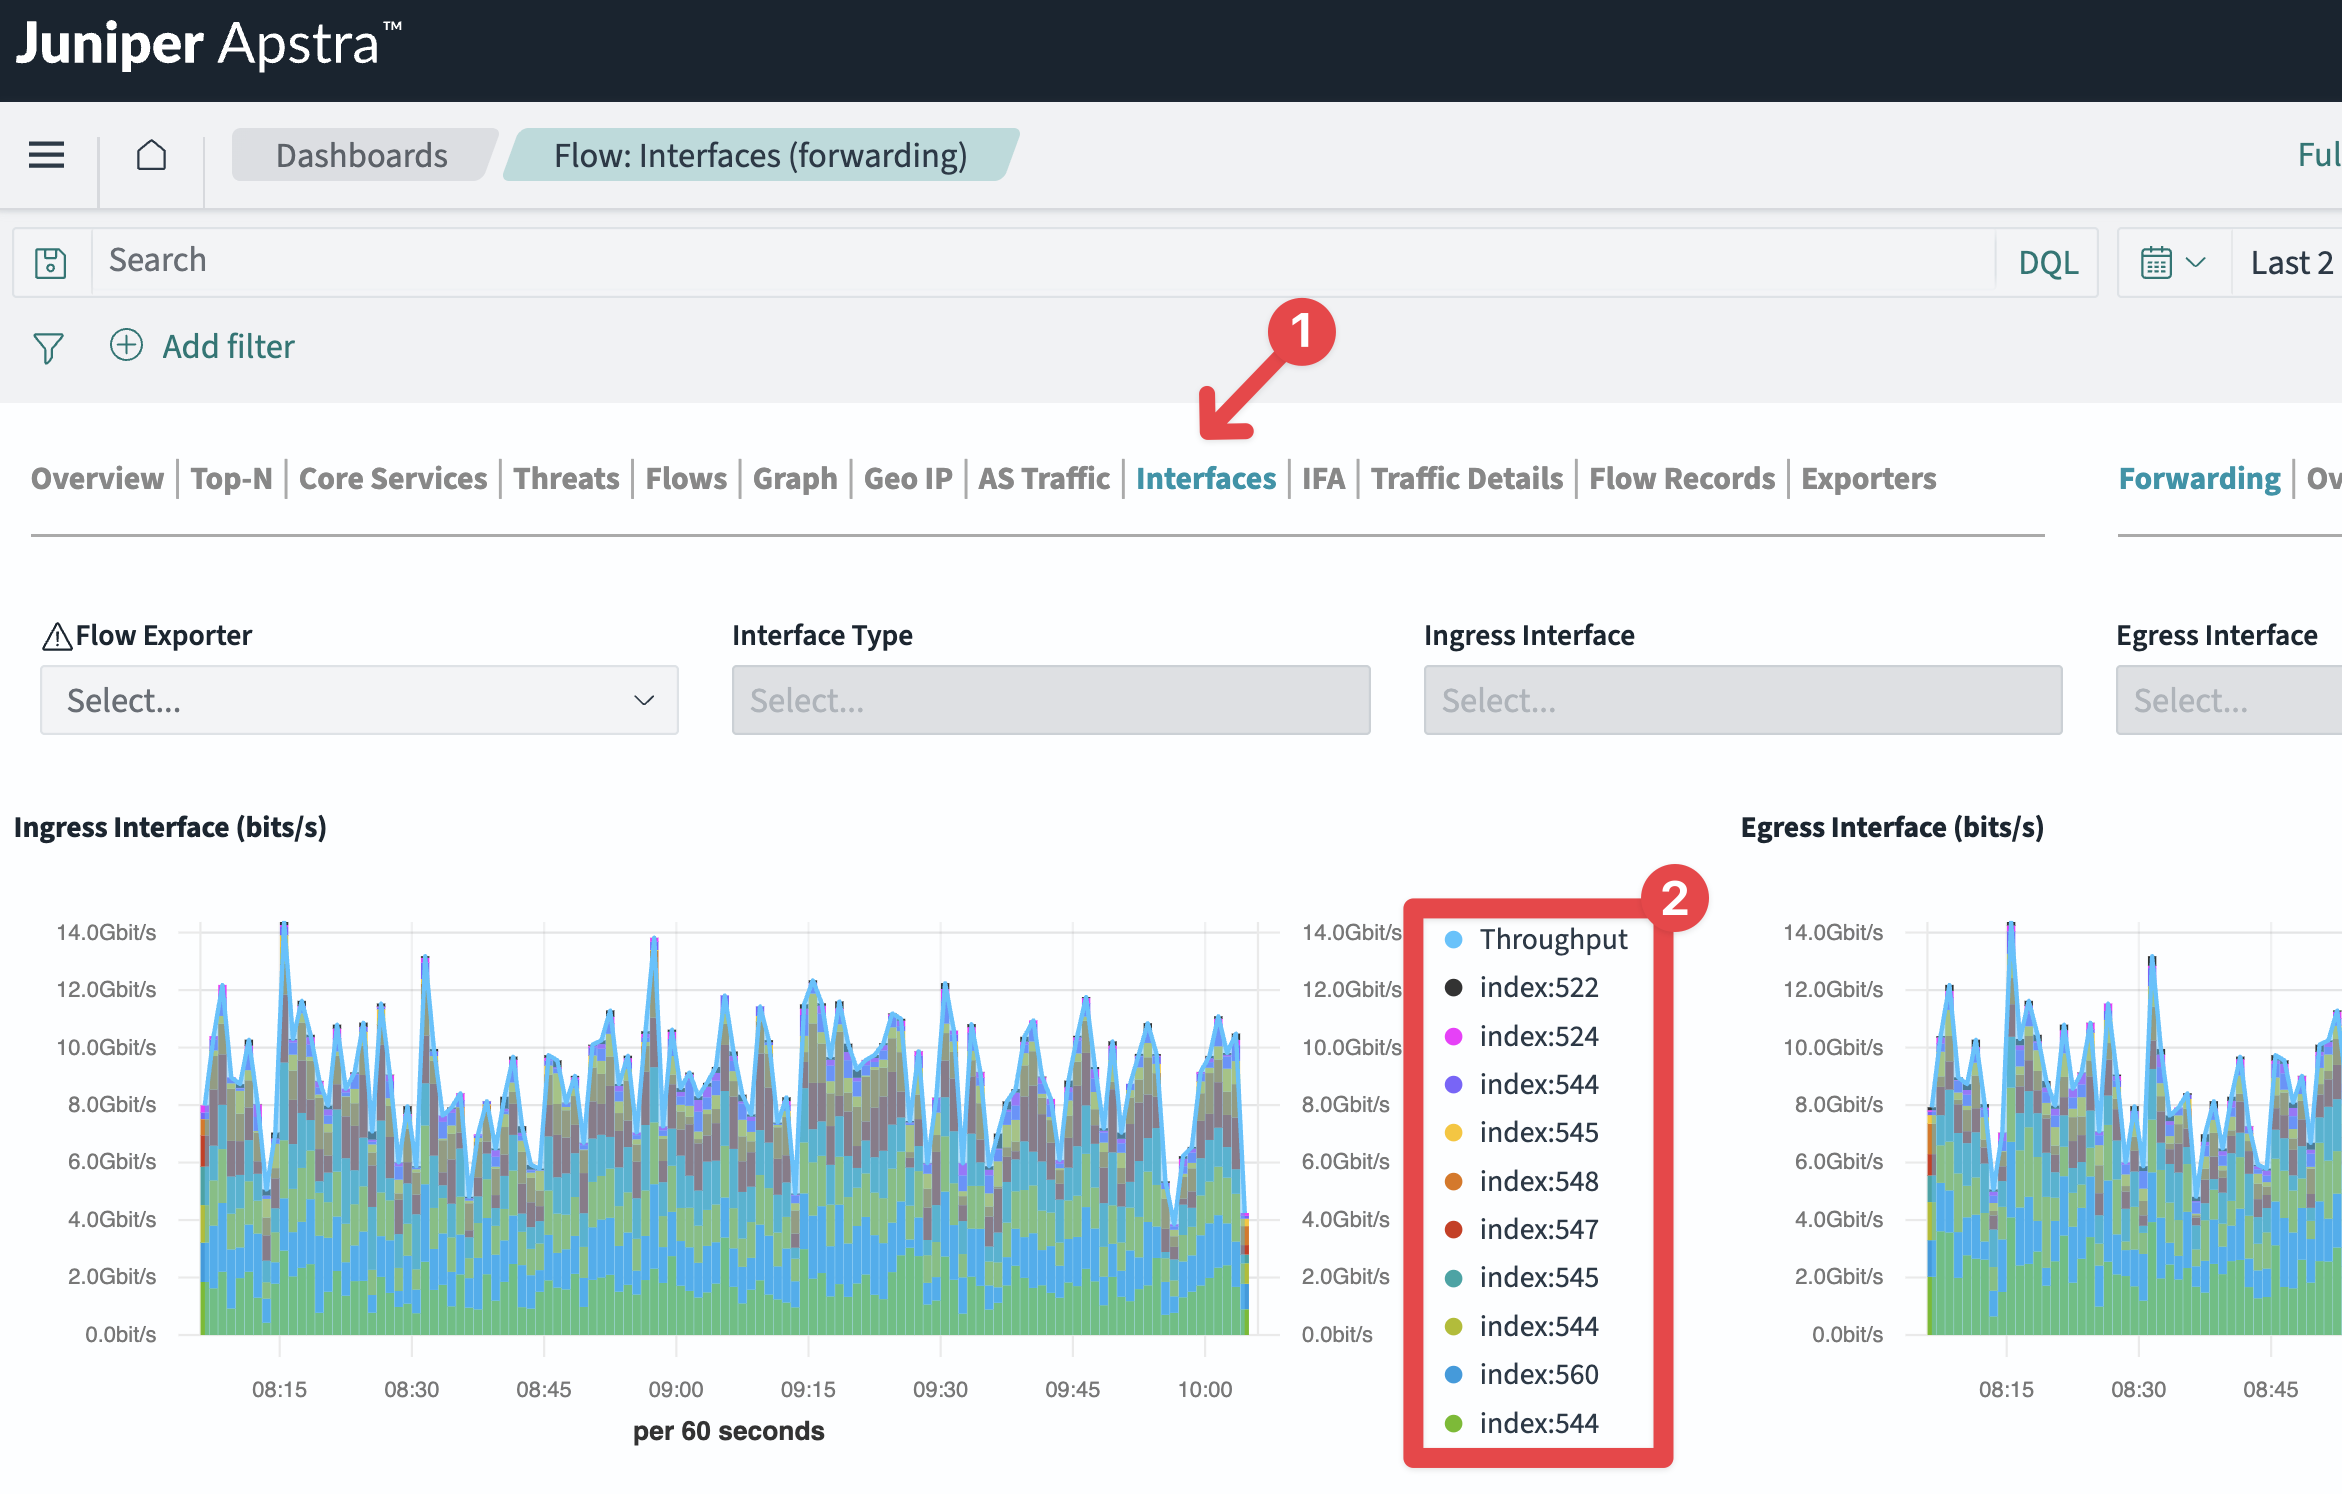Expand the Flow Exporter dropdown
This screenshot has width=2342, height=1494.
pos(359,700)
